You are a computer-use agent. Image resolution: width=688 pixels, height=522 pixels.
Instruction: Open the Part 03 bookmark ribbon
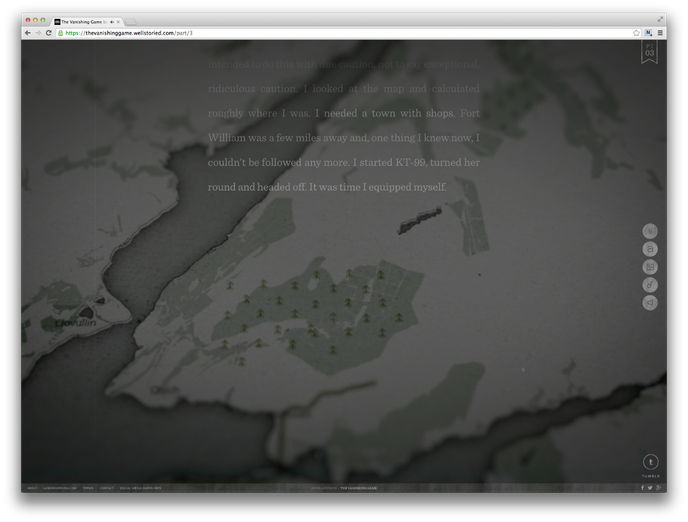649,52
